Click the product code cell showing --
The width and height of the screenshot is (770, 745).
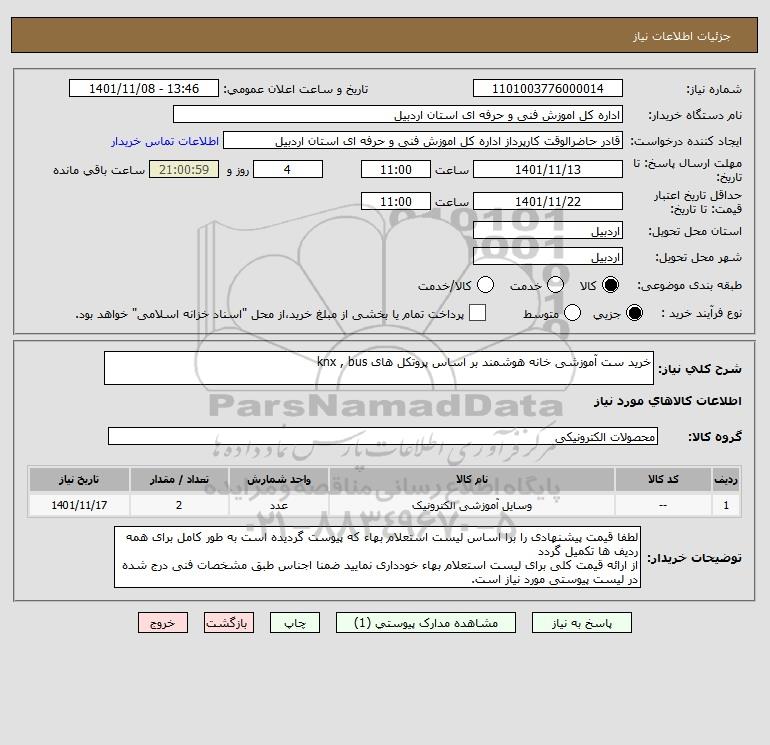coord(663,505)
